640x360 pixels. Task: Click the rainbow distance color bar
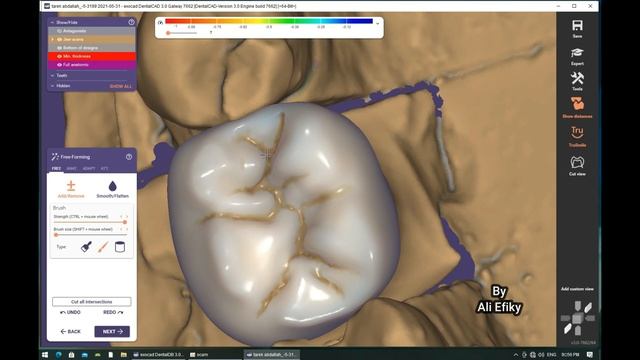[269, 21]
